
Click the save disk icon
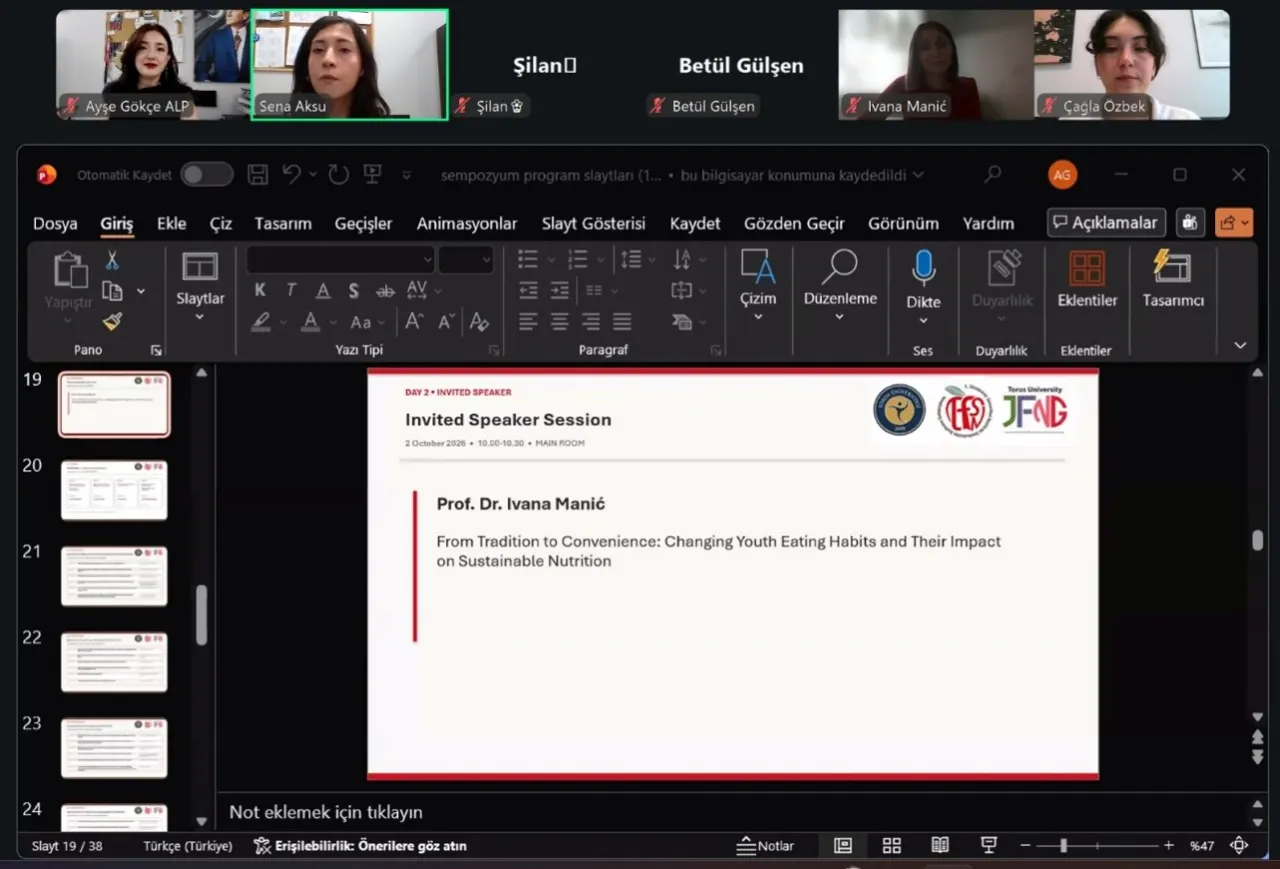tap(257, 175)
